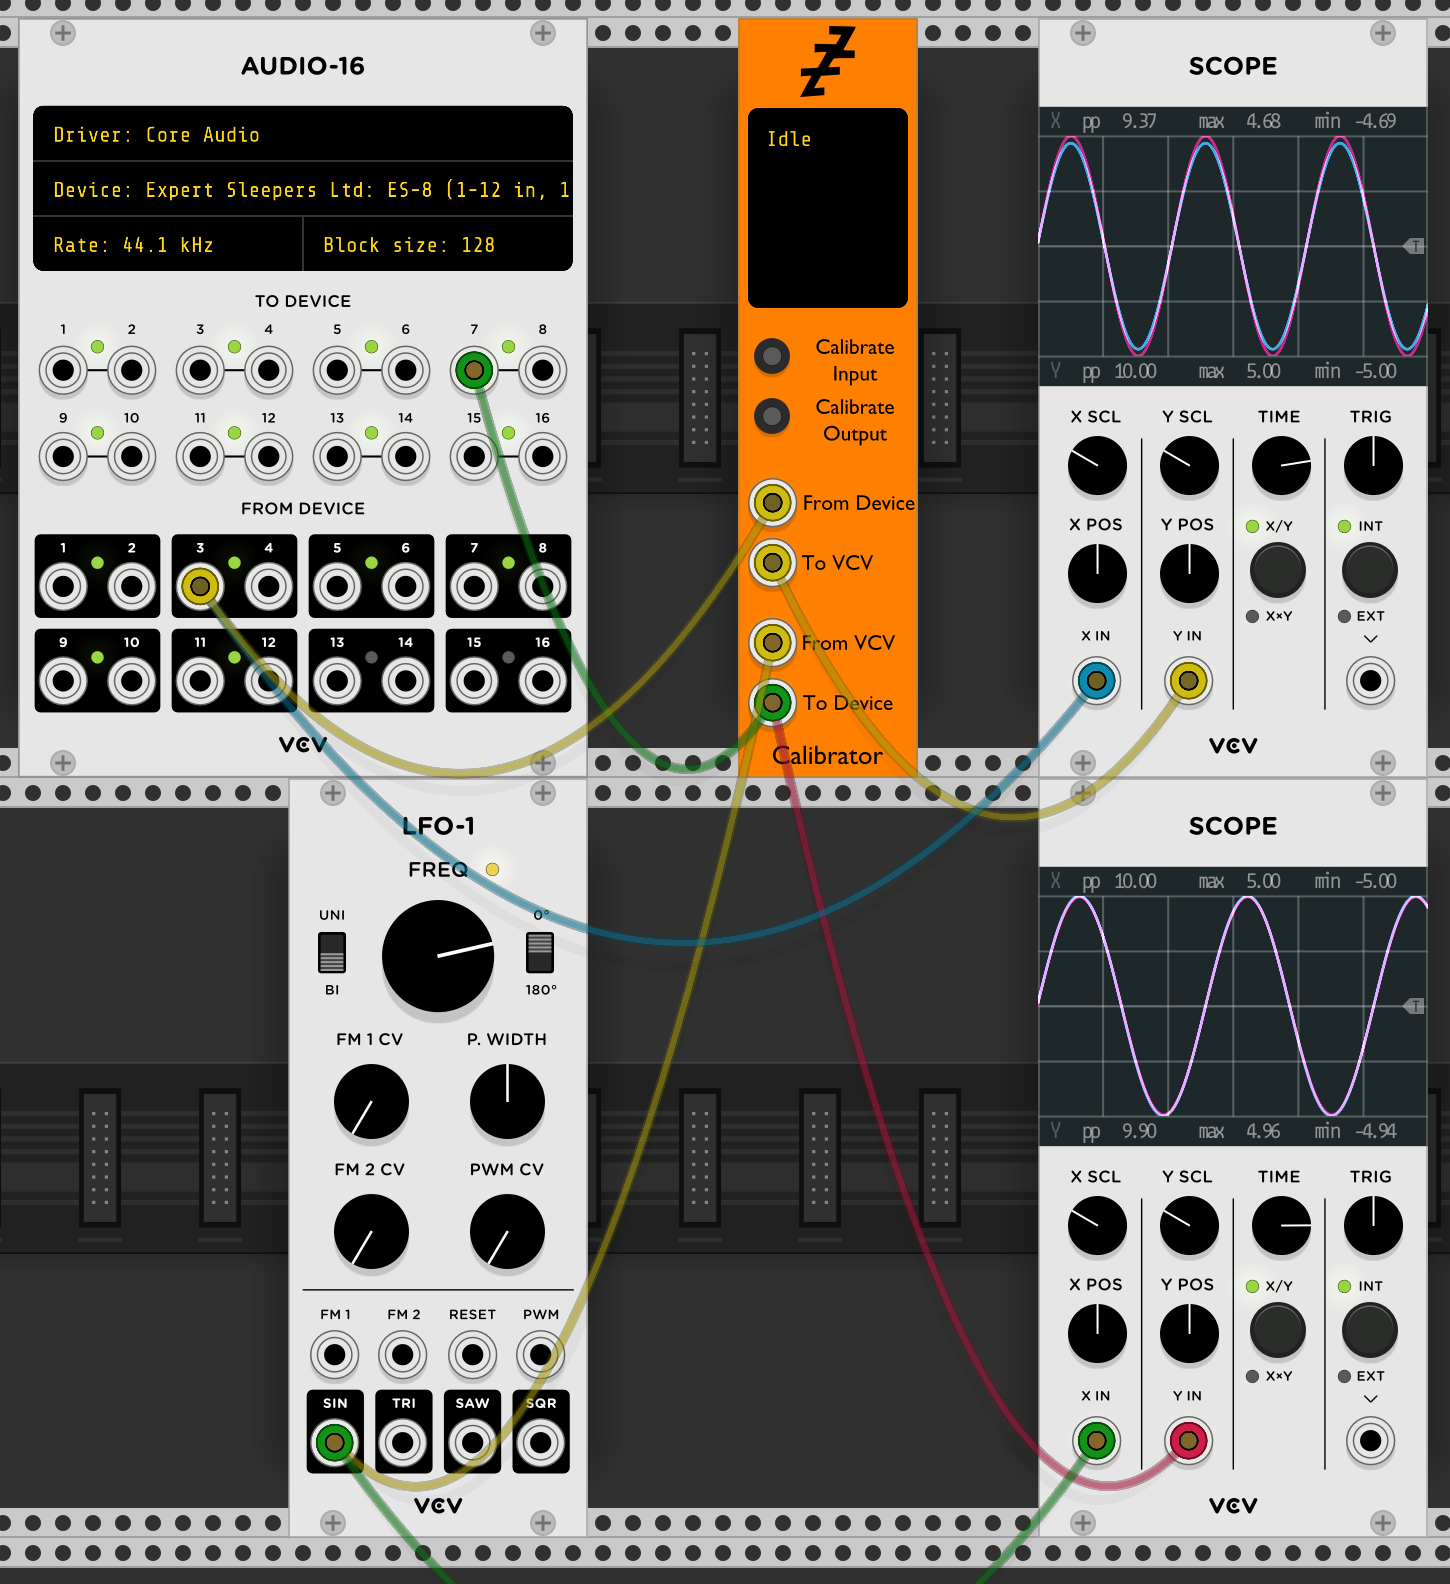Click the LFO-1 FM 2 input jack
This screenshot has width=1450, height=1584.
click(404, 1356)
